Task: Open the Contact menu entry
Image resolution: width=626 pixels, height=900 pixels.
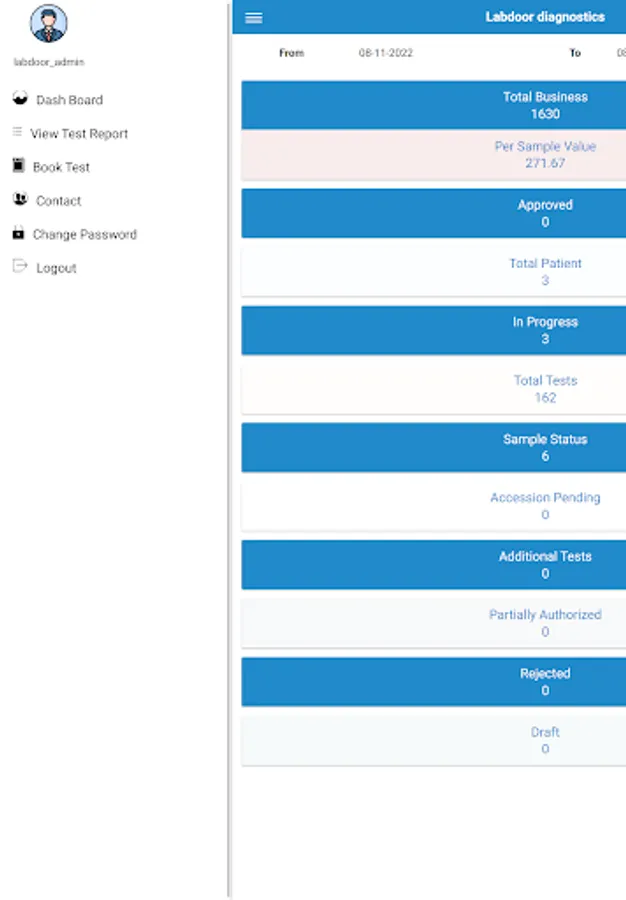Action: (x=58, y=201)
